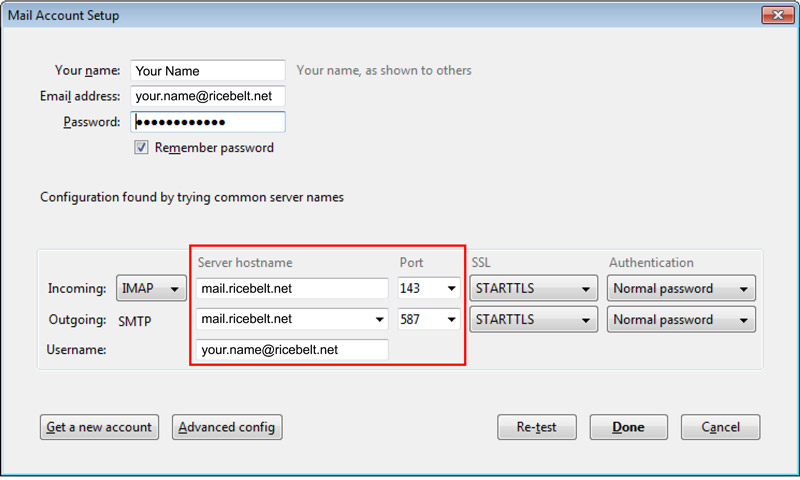Open incoming Authentication Normal password dropdown
This screenshot has height=480, width=800.
(x=680, y=289)
